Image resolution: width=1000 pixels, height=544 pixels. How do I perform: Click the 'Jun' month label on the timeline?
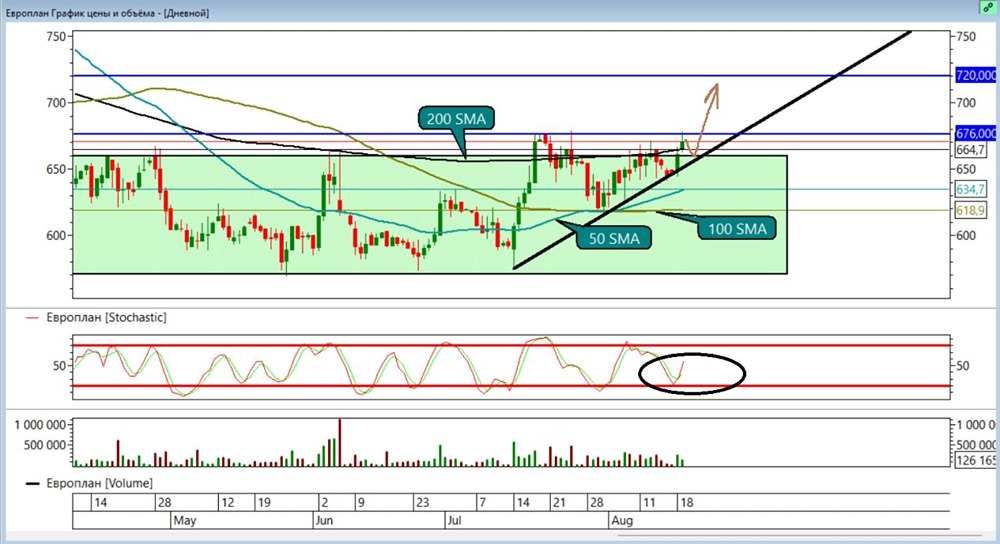pos(324,520)
